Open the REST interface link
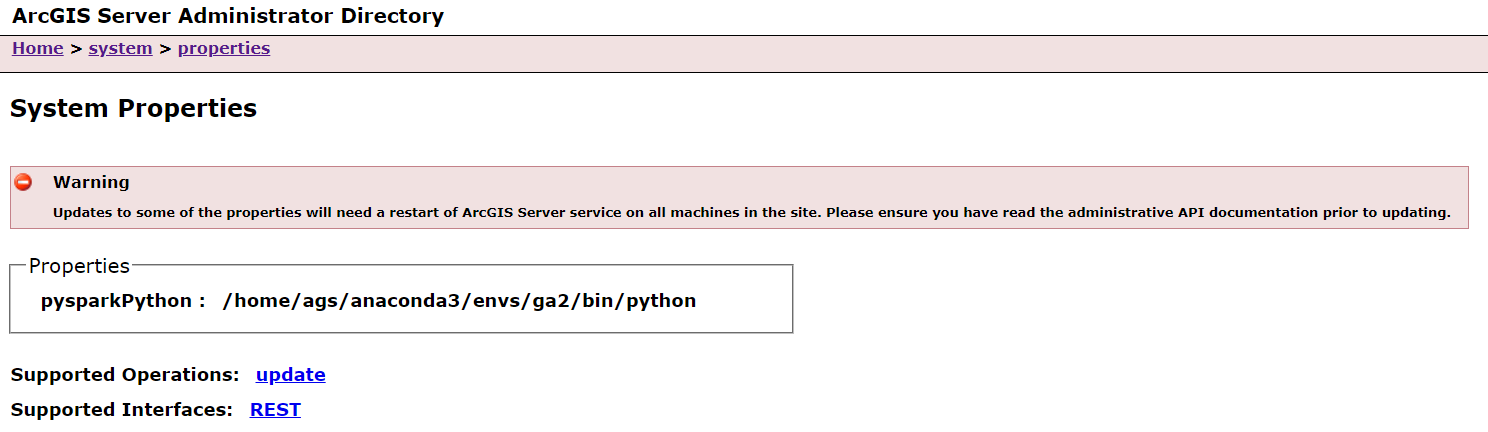Screen dimensions: 1488x432 coord(275,409)
